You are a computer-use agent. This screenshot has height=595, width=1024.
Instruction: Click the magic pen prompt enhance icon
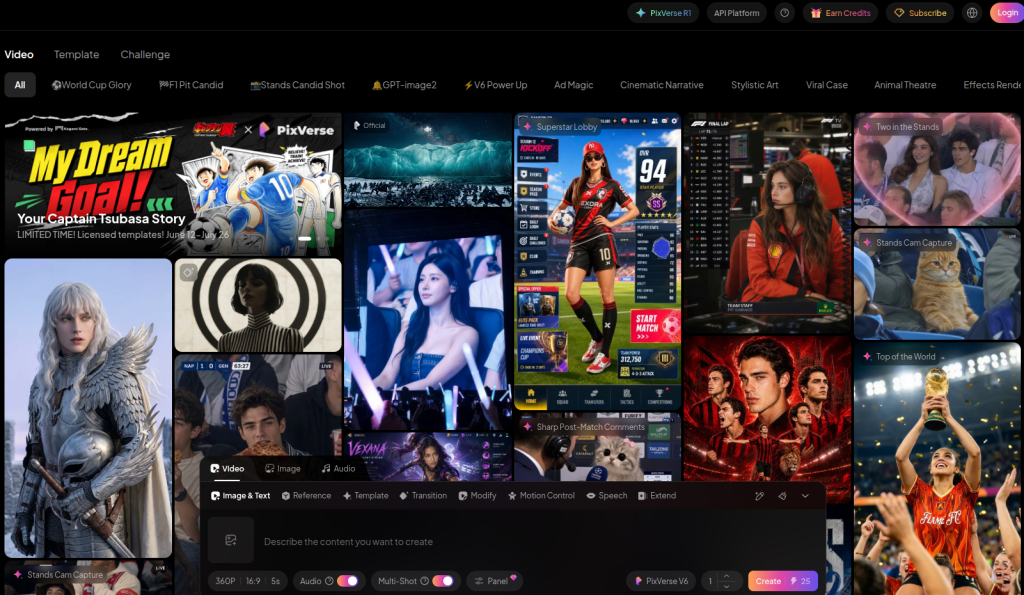760,496
